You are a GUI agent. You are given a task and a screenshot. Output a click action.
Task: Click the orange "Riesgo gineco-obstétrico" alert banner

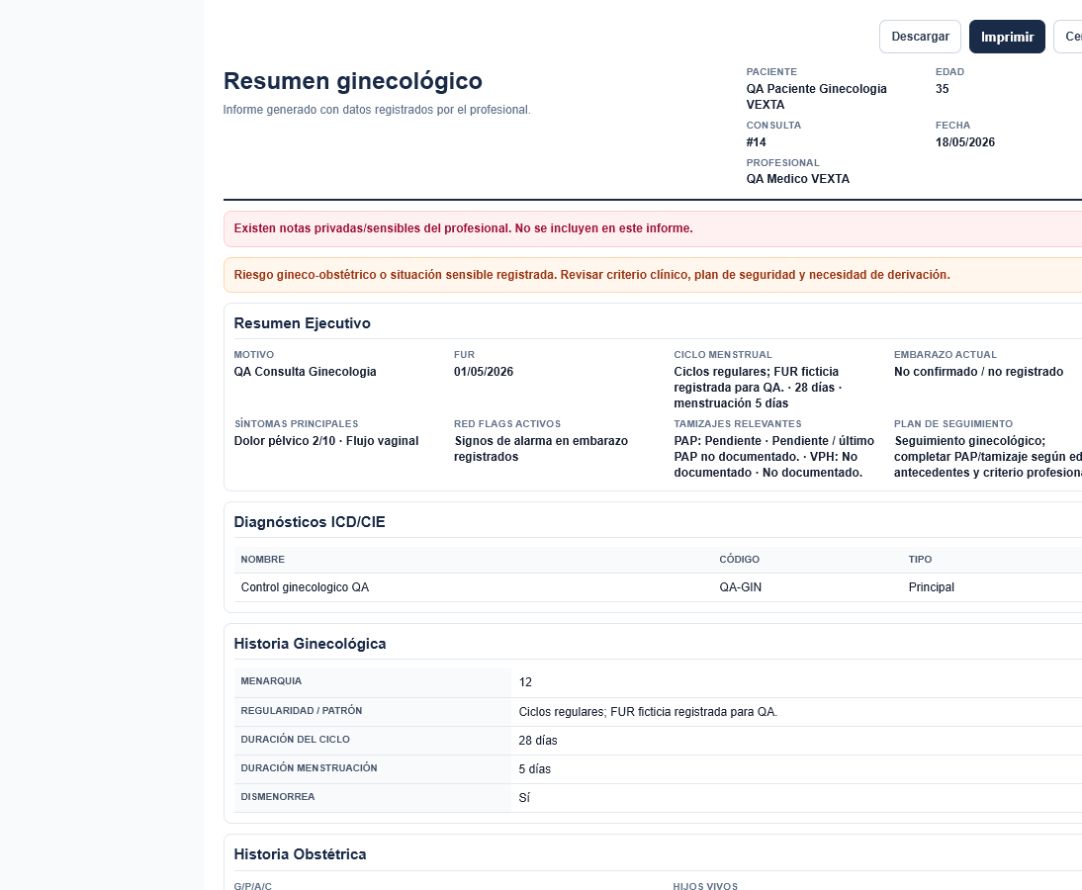click(653, 275)
